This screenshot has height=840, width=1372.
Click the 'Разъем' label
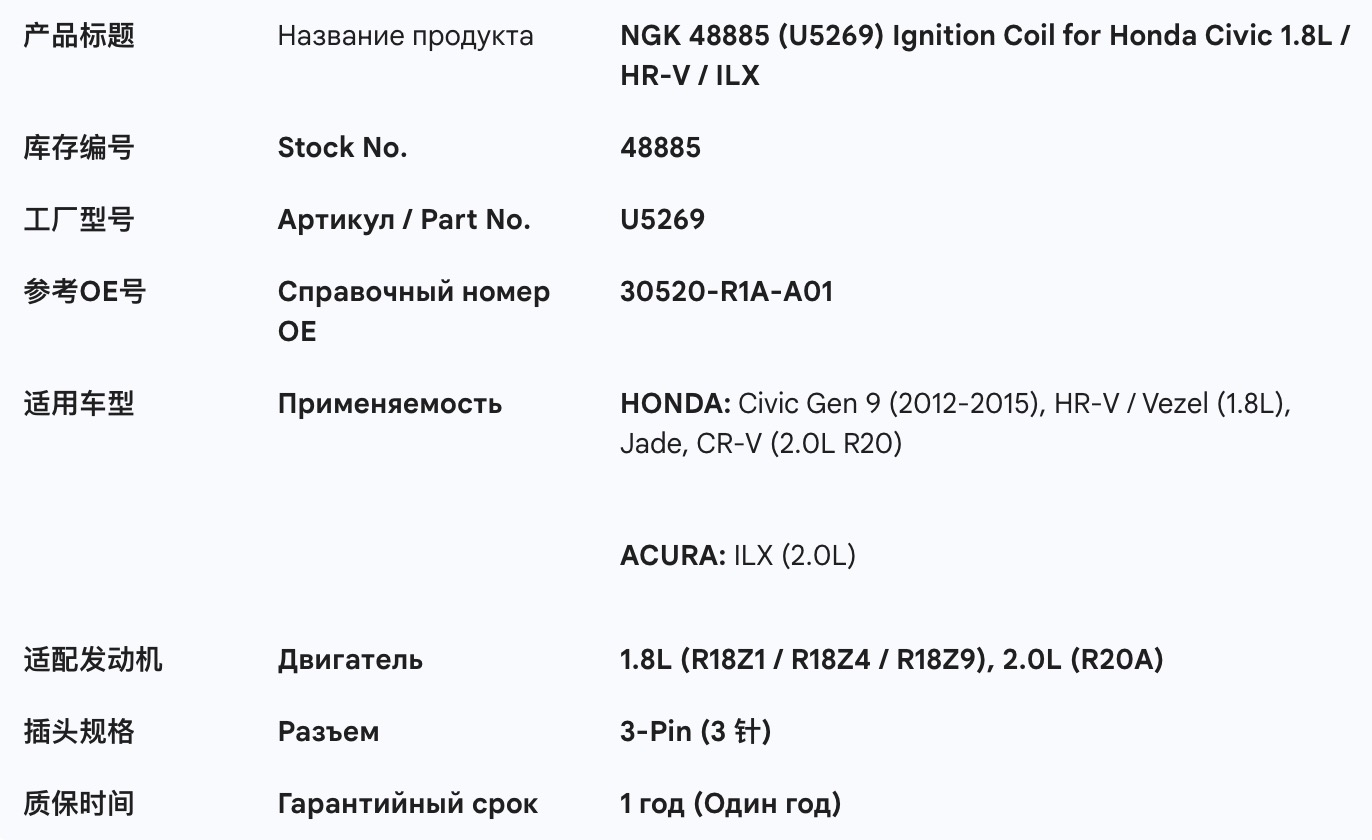[x=328, y=732]
